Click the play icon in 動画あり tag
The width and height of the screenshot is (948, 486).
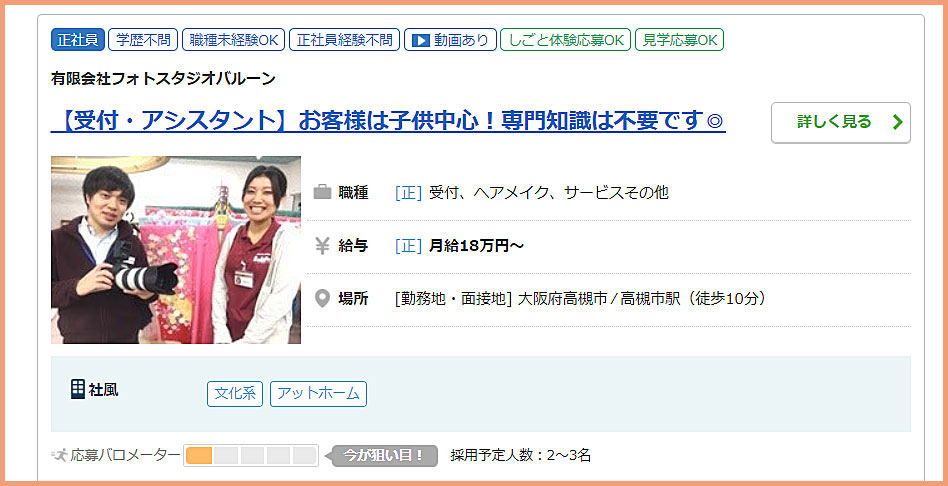coord(420,40)
